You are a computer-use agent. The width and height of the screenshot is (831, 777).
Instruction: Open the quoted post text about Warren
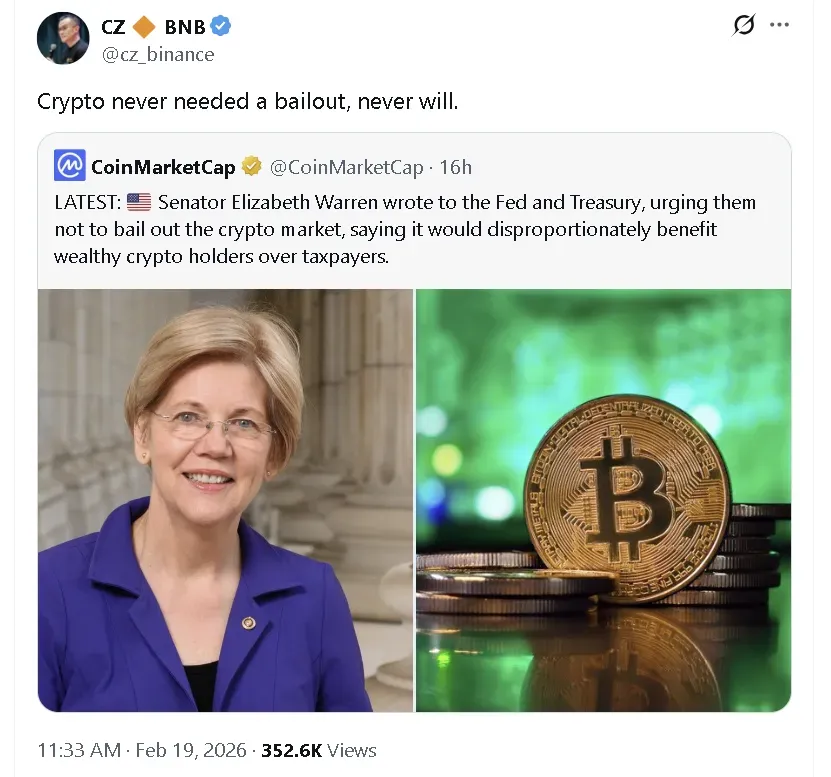click(x=405, y=229)
